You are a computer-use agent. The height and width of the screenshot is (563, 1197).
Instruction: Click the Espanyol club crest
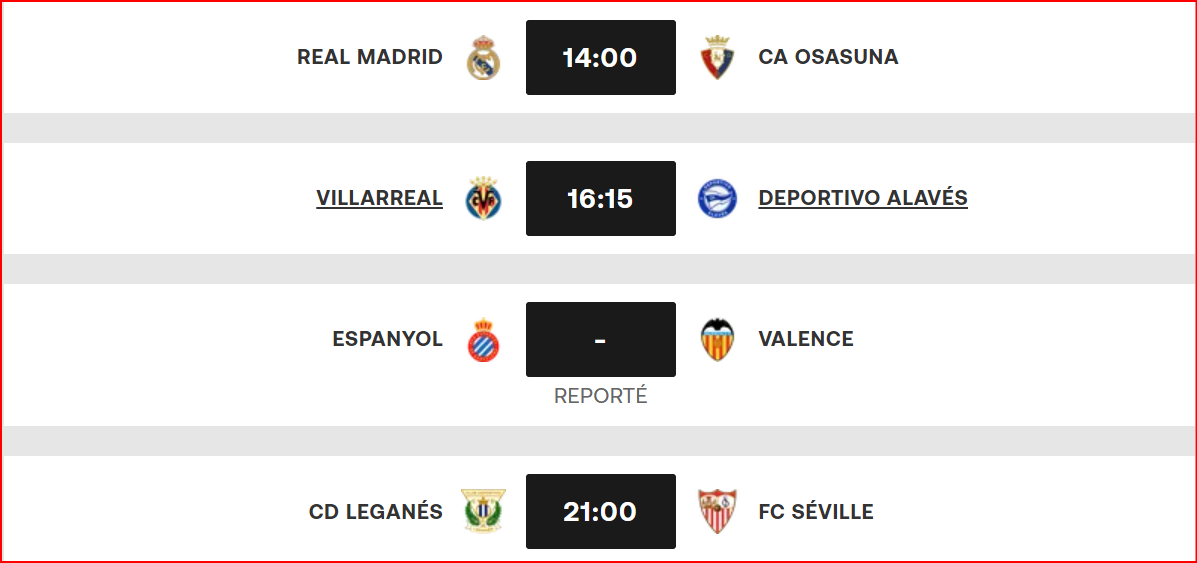click(x=483, y=340)
